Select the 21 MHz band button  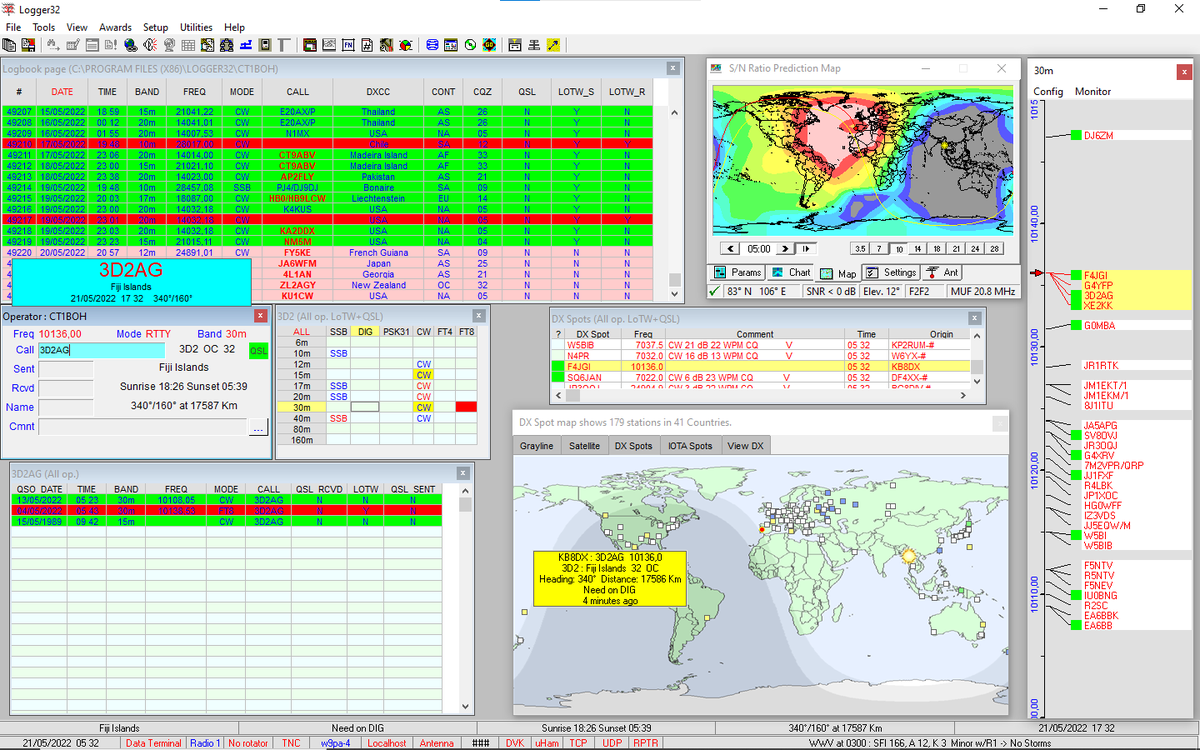[956, 248]
